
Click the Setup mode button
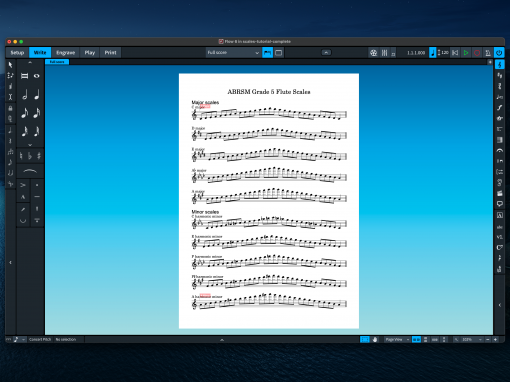17,53
